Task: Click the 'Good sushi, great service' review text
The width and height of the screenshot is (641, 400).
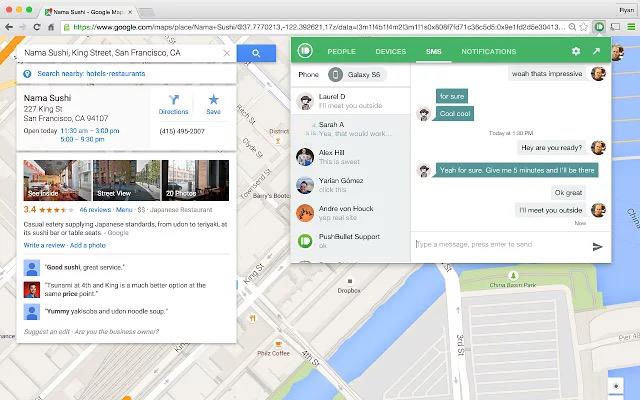Action: point(85,267)
